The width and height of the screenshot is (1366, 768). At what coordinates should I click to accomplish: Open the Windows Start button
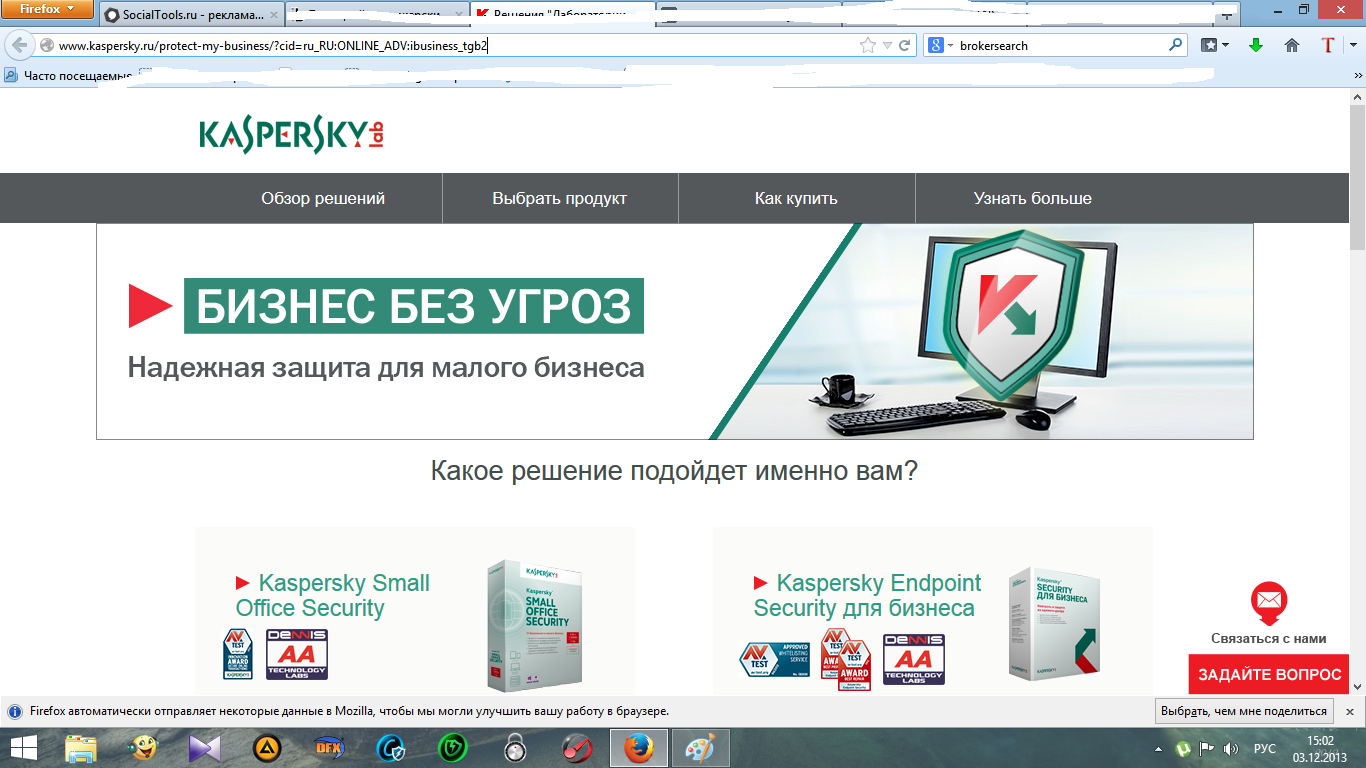23,748
